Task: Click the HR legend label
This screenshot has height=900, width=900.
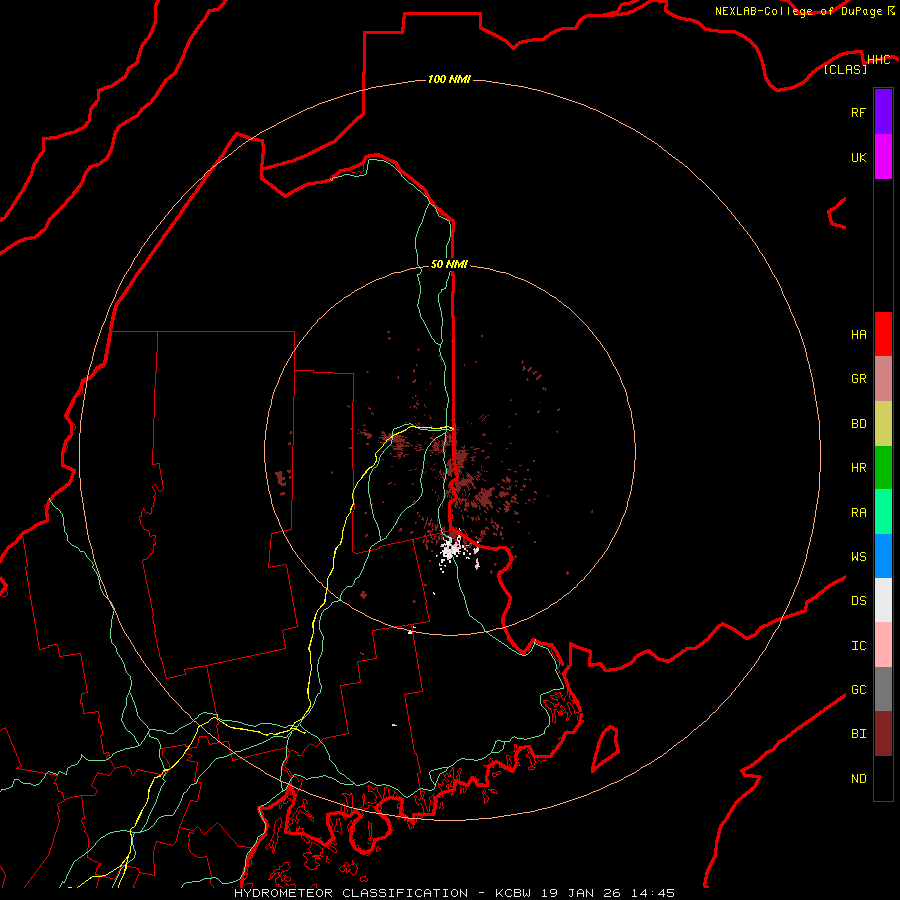Action: (858, 468)
